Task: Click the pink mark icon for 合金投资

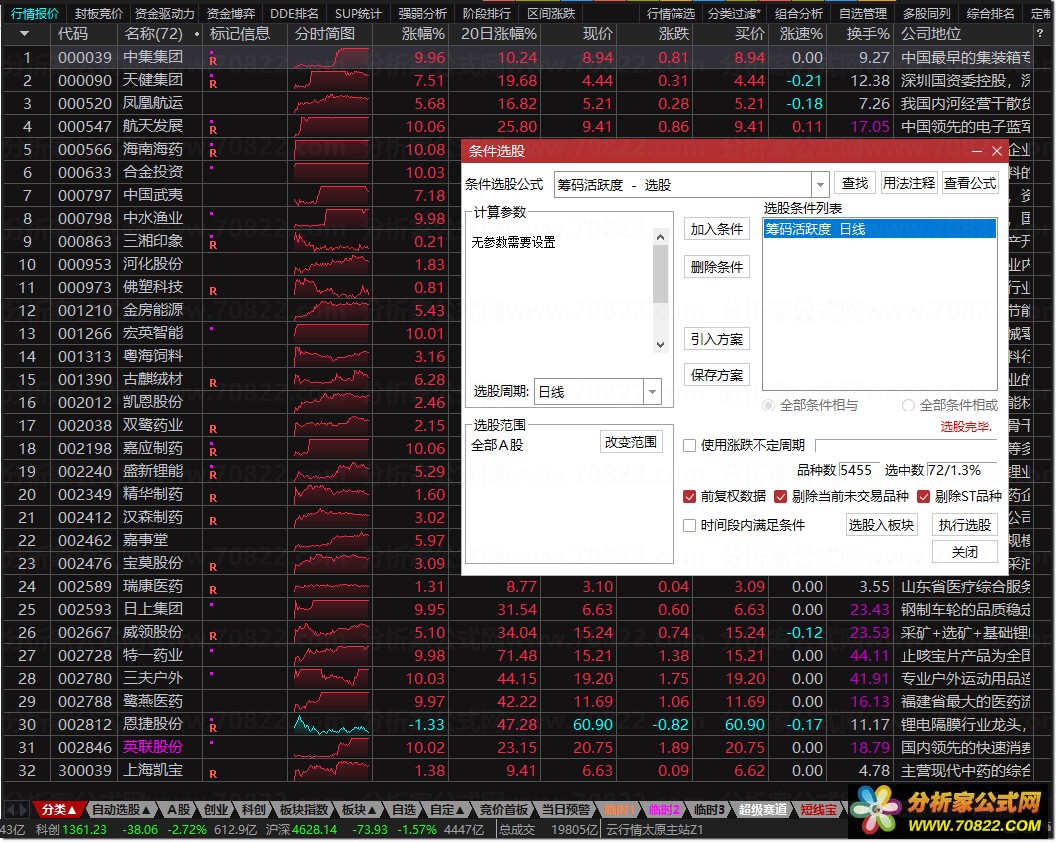Action: tap(212, 167)
